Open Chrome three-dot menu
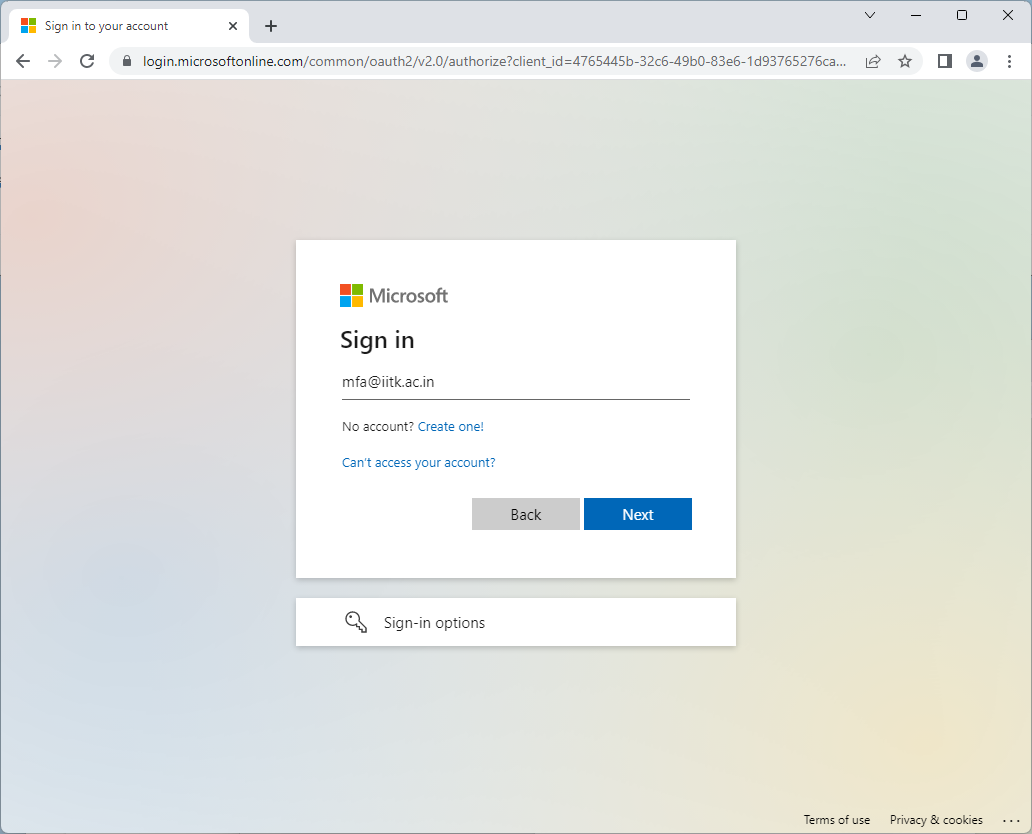 pyautogui.click(x=1009, y=61)
